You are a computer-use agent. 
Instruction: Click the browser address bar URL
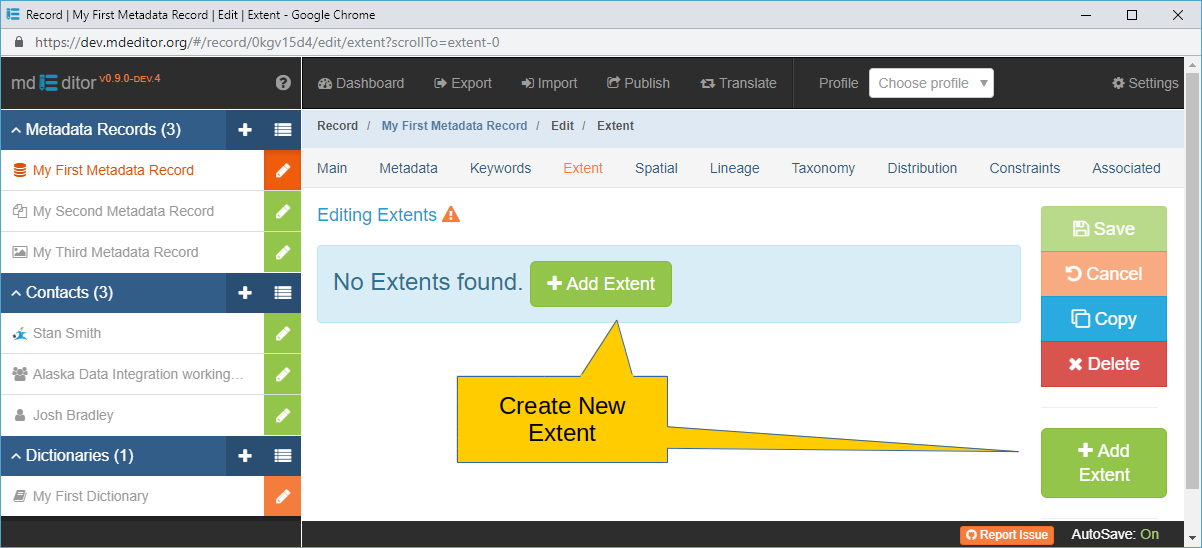click(267, 43)
